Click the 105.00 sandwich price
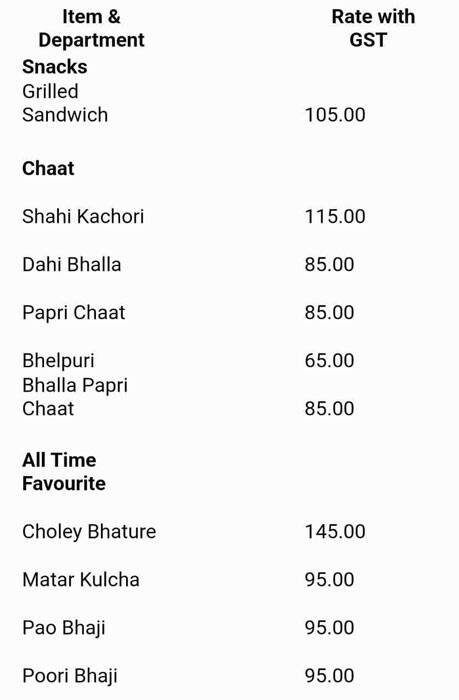 tap(335, 115)
